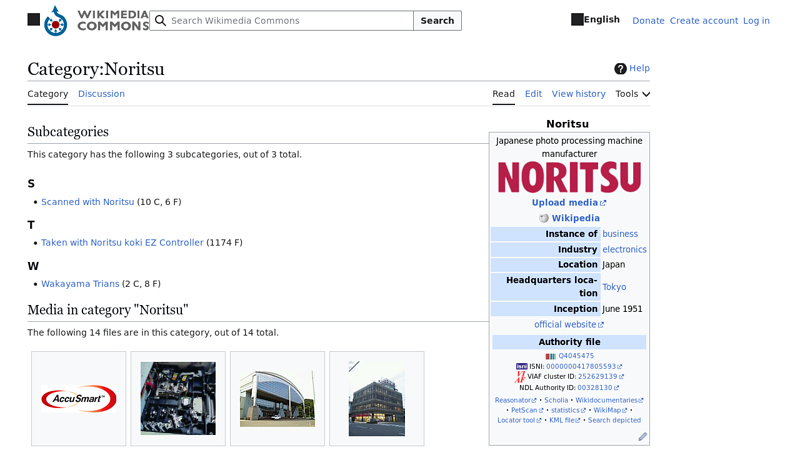Click the Reasonator link
800x450 pixels.
(x=515, y=401)
